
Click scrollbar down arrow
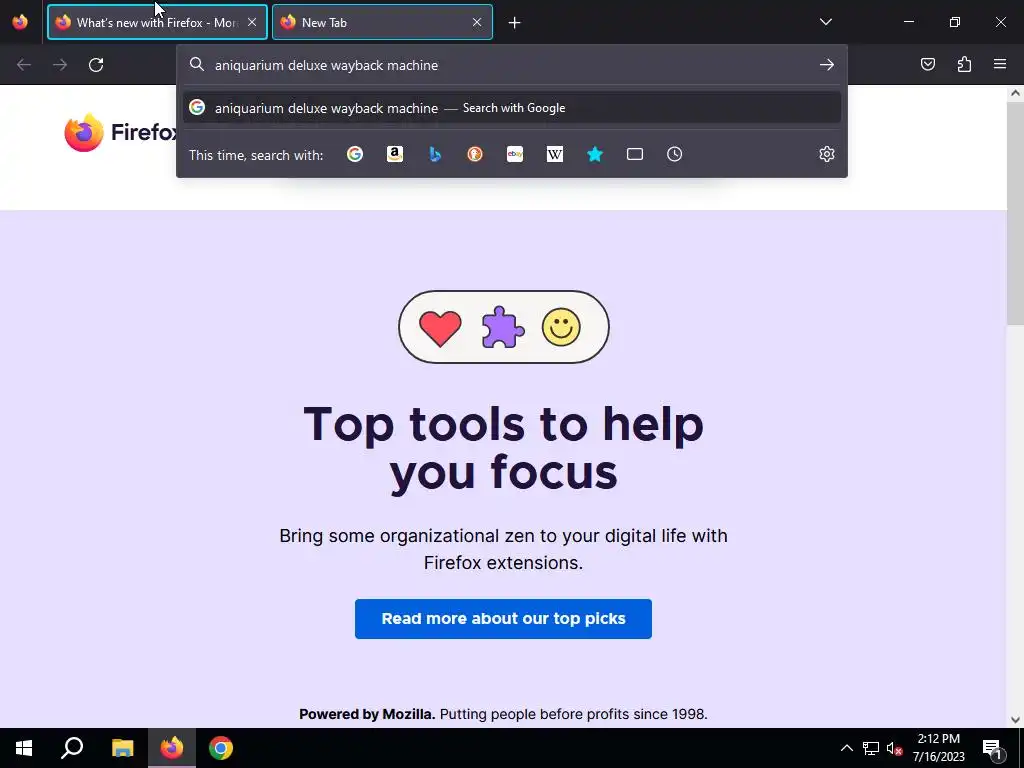point(1015,720)
